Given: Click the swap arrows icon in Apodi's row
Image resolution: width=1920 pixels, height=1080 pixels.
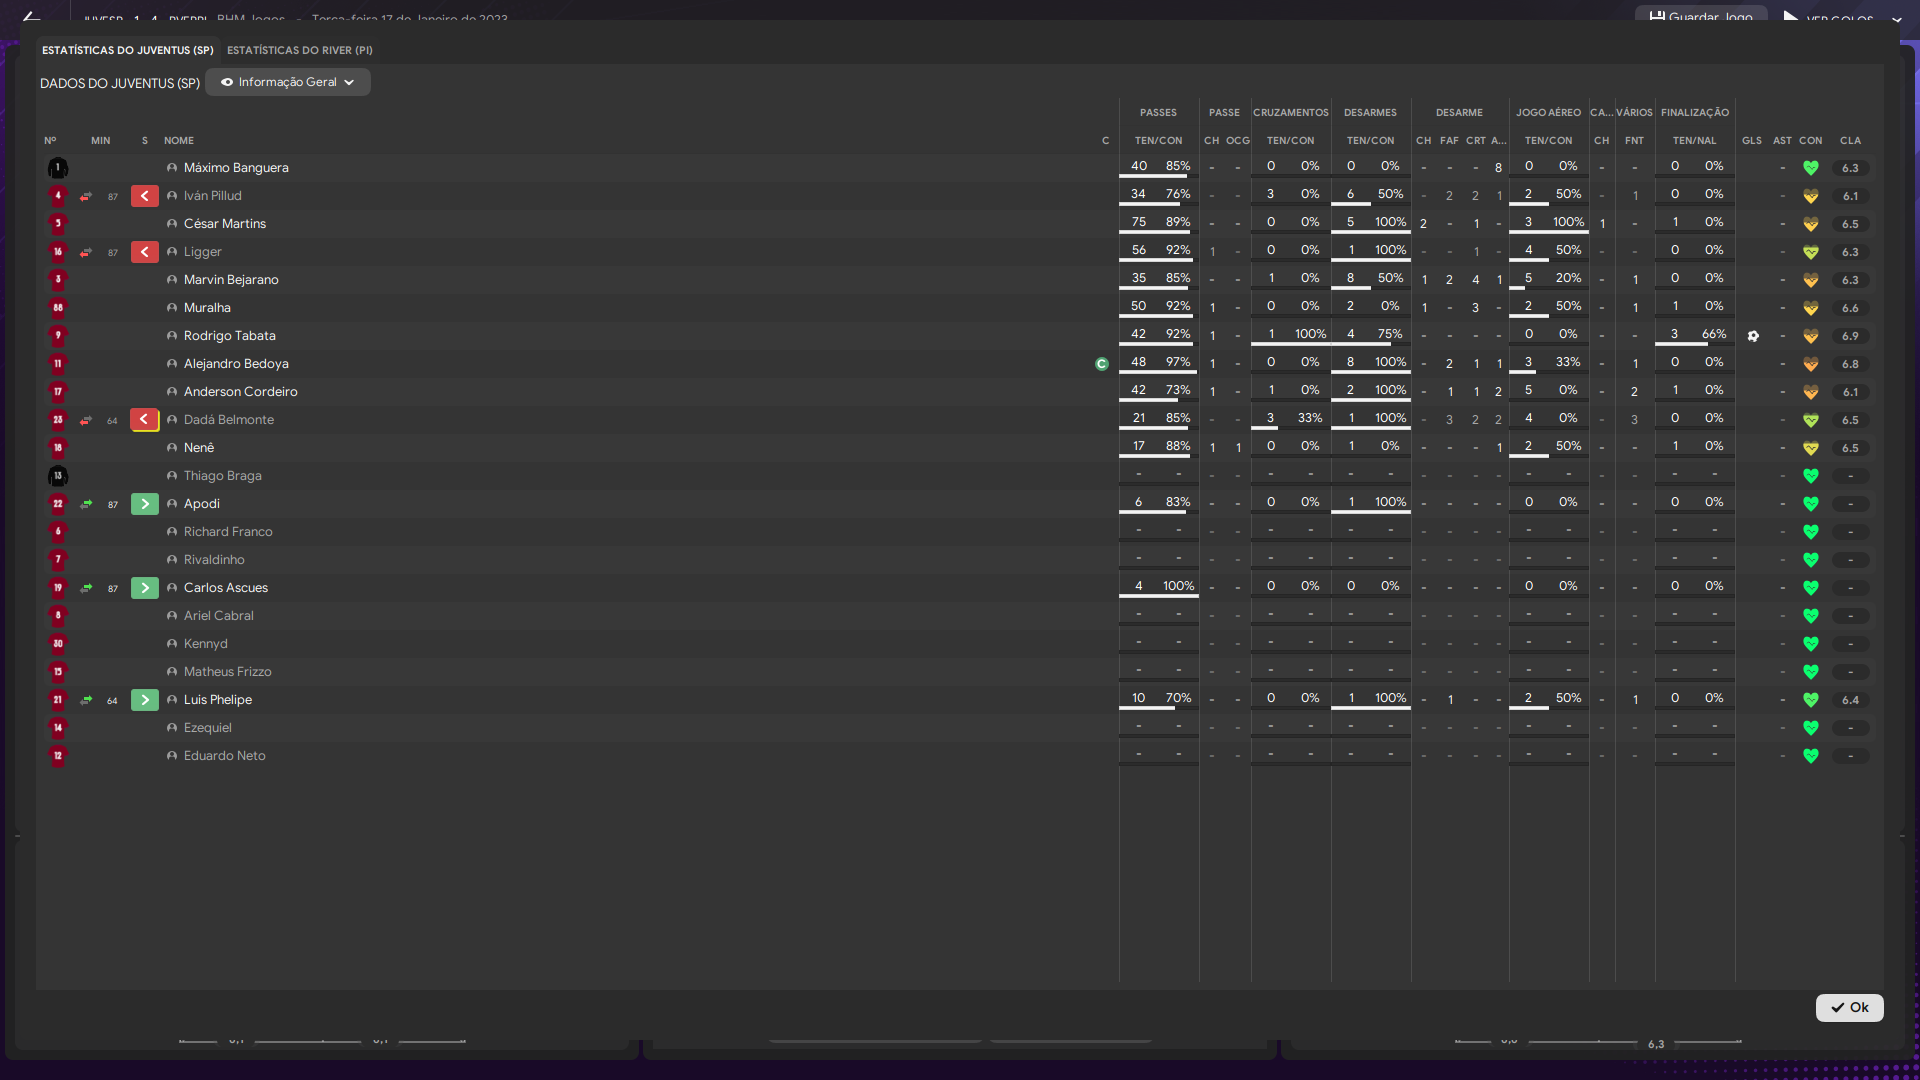Looking at the screenshot, I should (x=86, y=504).
